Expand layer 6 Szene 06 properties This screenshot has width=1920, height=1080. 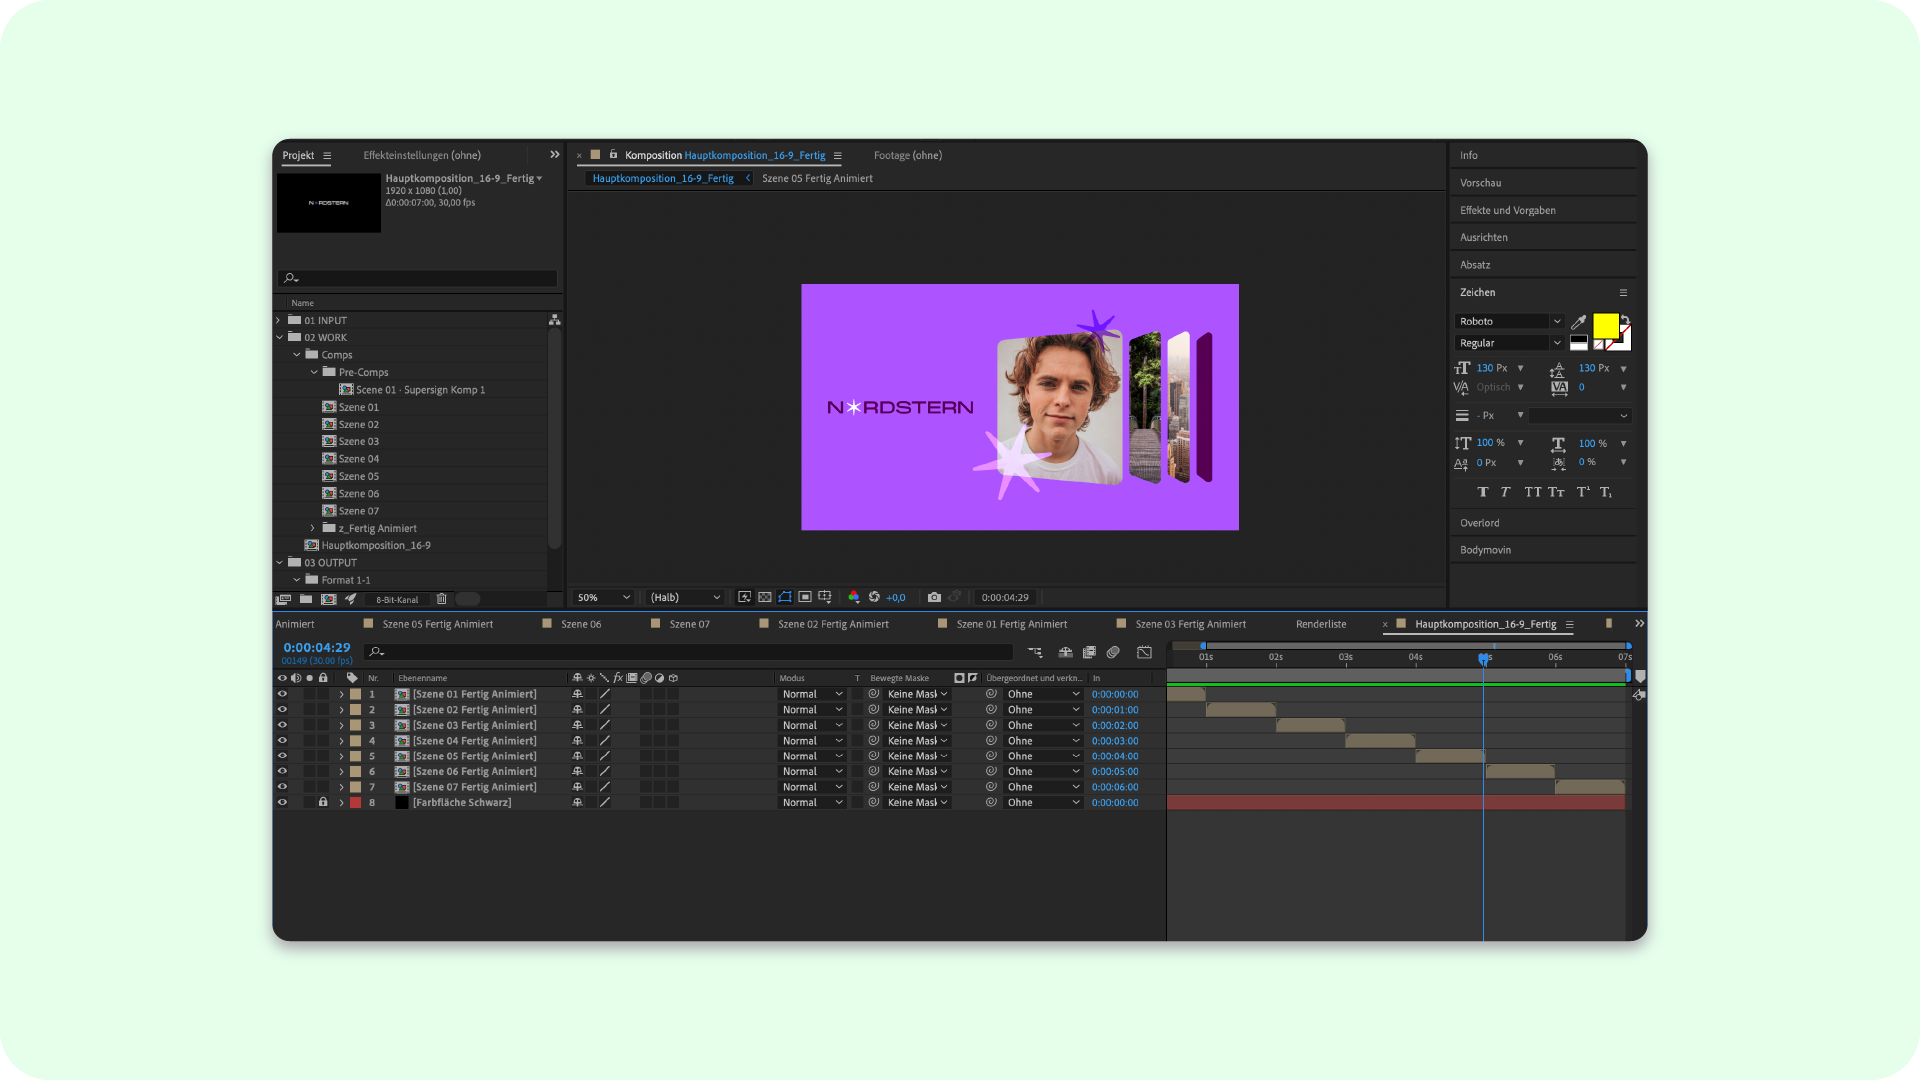click(341, 772)
